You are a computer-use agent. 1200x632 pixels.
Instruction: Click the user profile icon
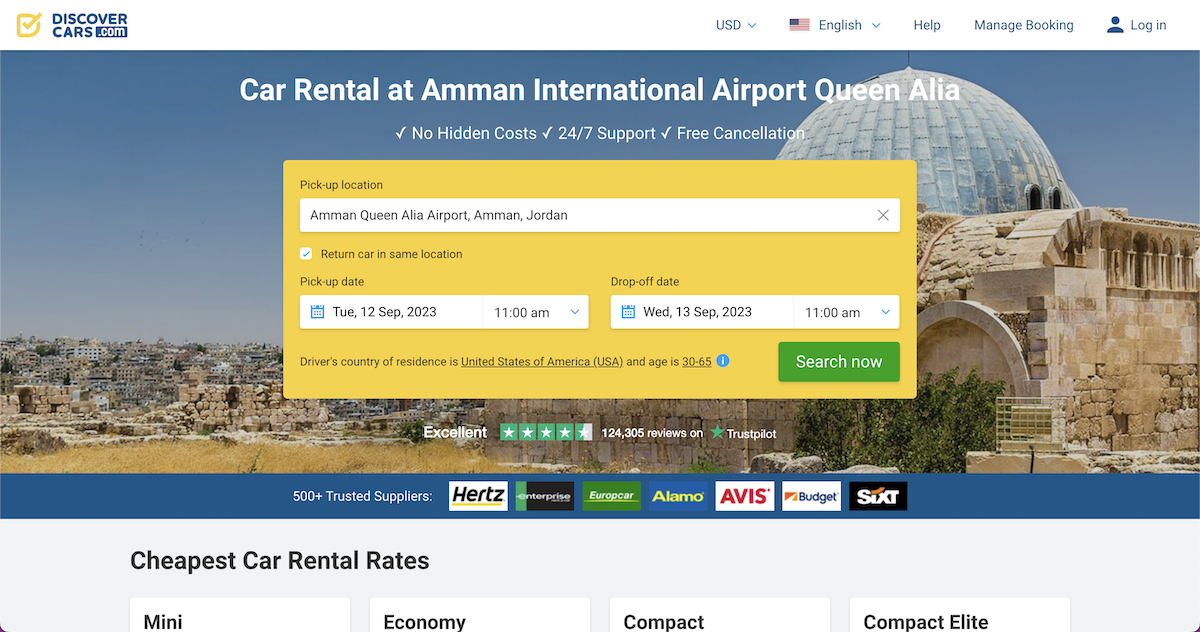[1115, 25]
